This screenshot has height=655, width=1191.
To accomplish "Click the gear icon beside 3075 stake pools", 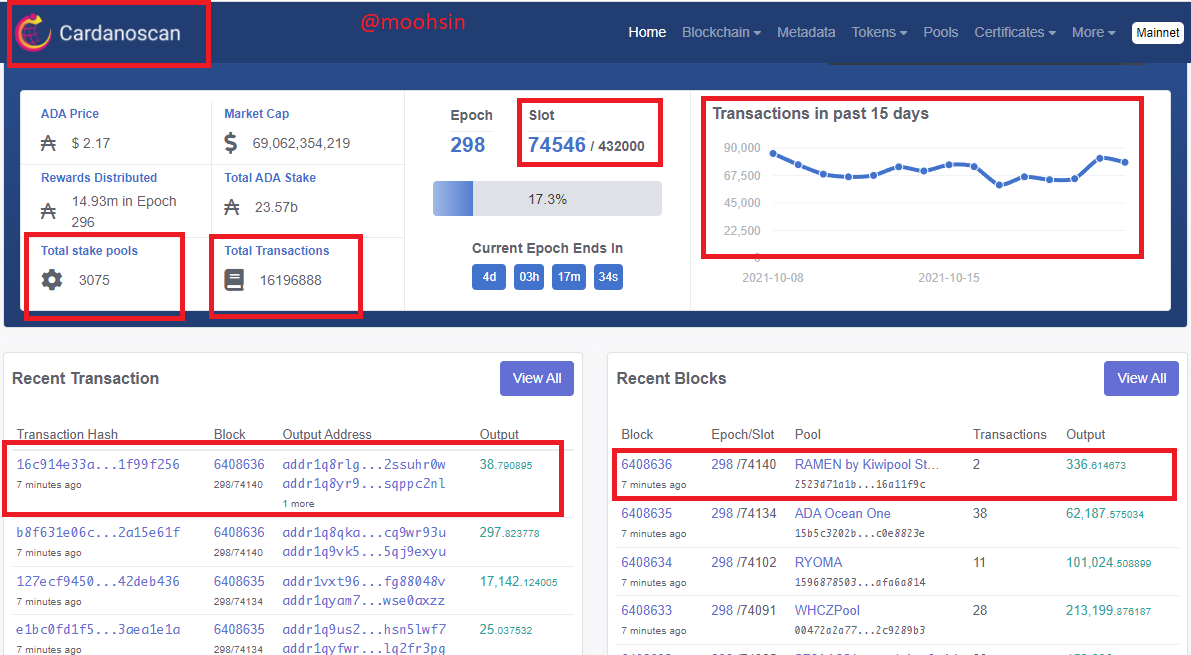I will [52, 280].
